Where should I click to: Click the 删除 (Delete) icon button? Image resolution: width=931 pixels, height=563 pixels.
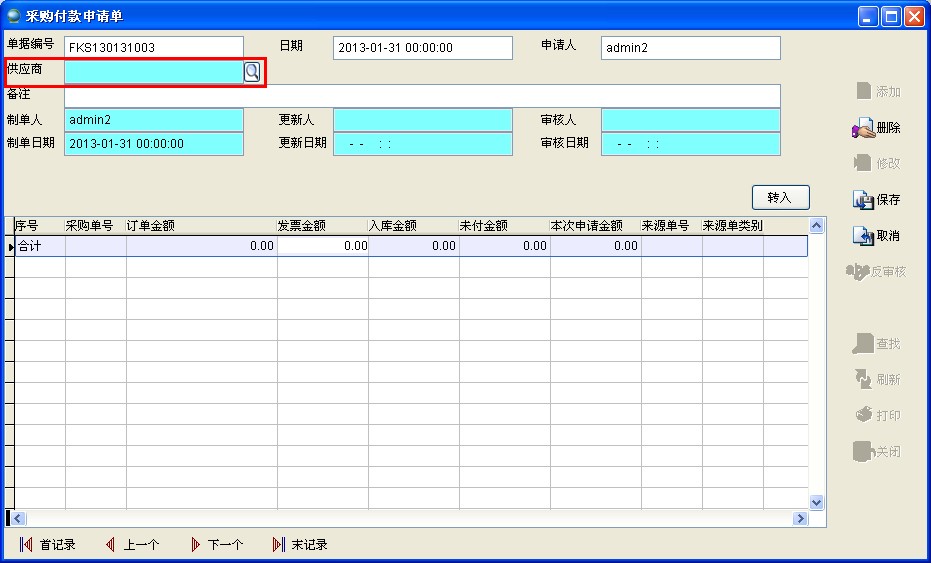pos(876,128)
